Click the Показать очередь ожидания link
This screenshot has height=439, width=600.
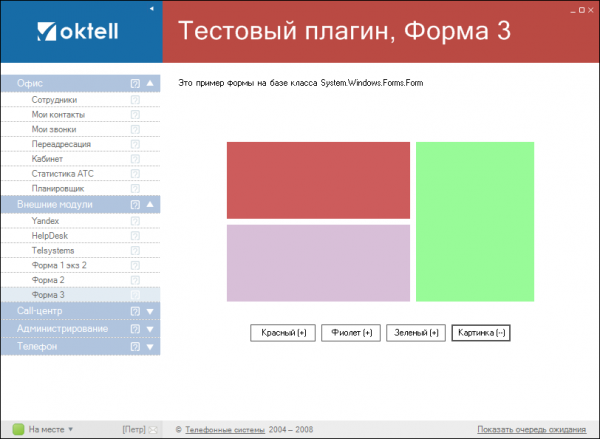pos(532,429)
